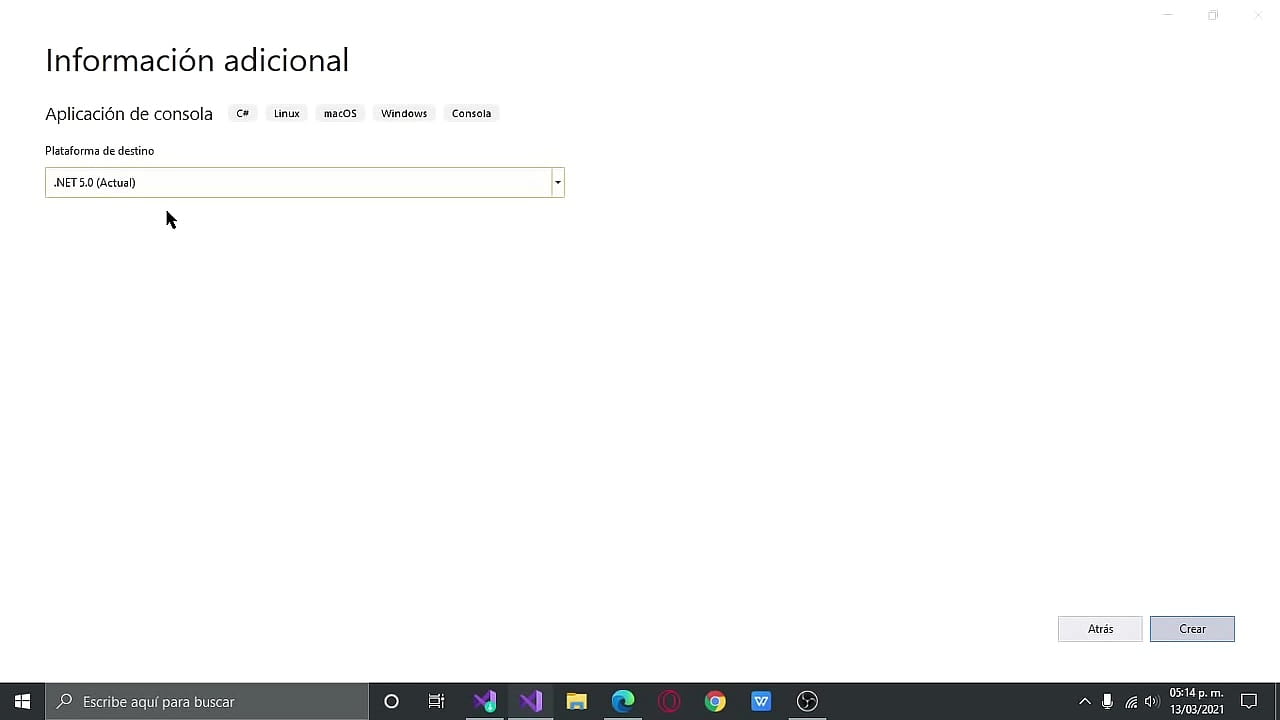Launch Opera browser from the taskbar
Screen dimensions: 1280x720
pyautogui.click(x=669, y=701)
